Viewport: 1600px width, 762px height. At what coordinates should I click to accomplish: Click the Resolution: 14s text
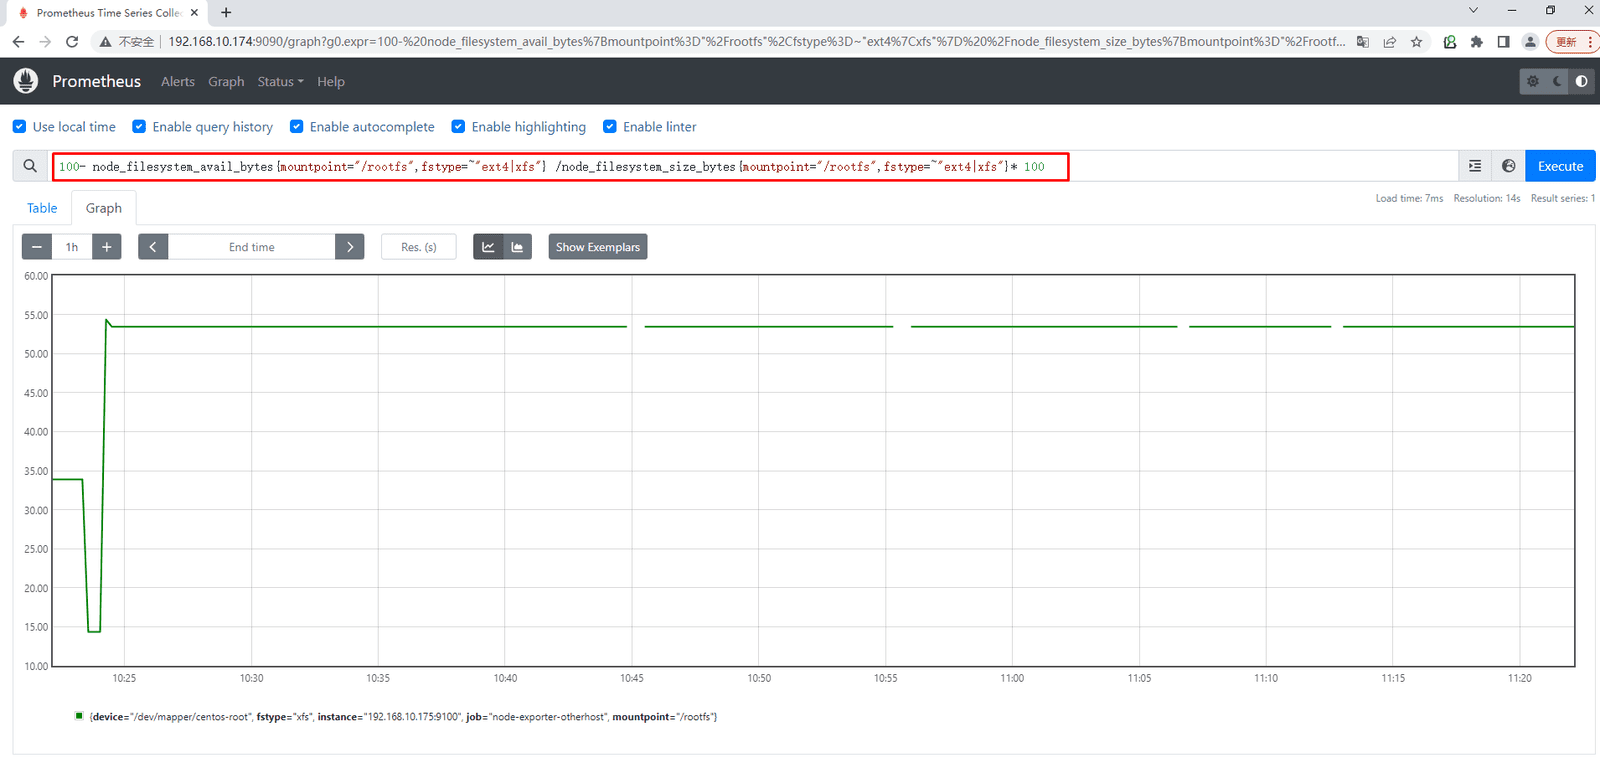coord(1487,198)
